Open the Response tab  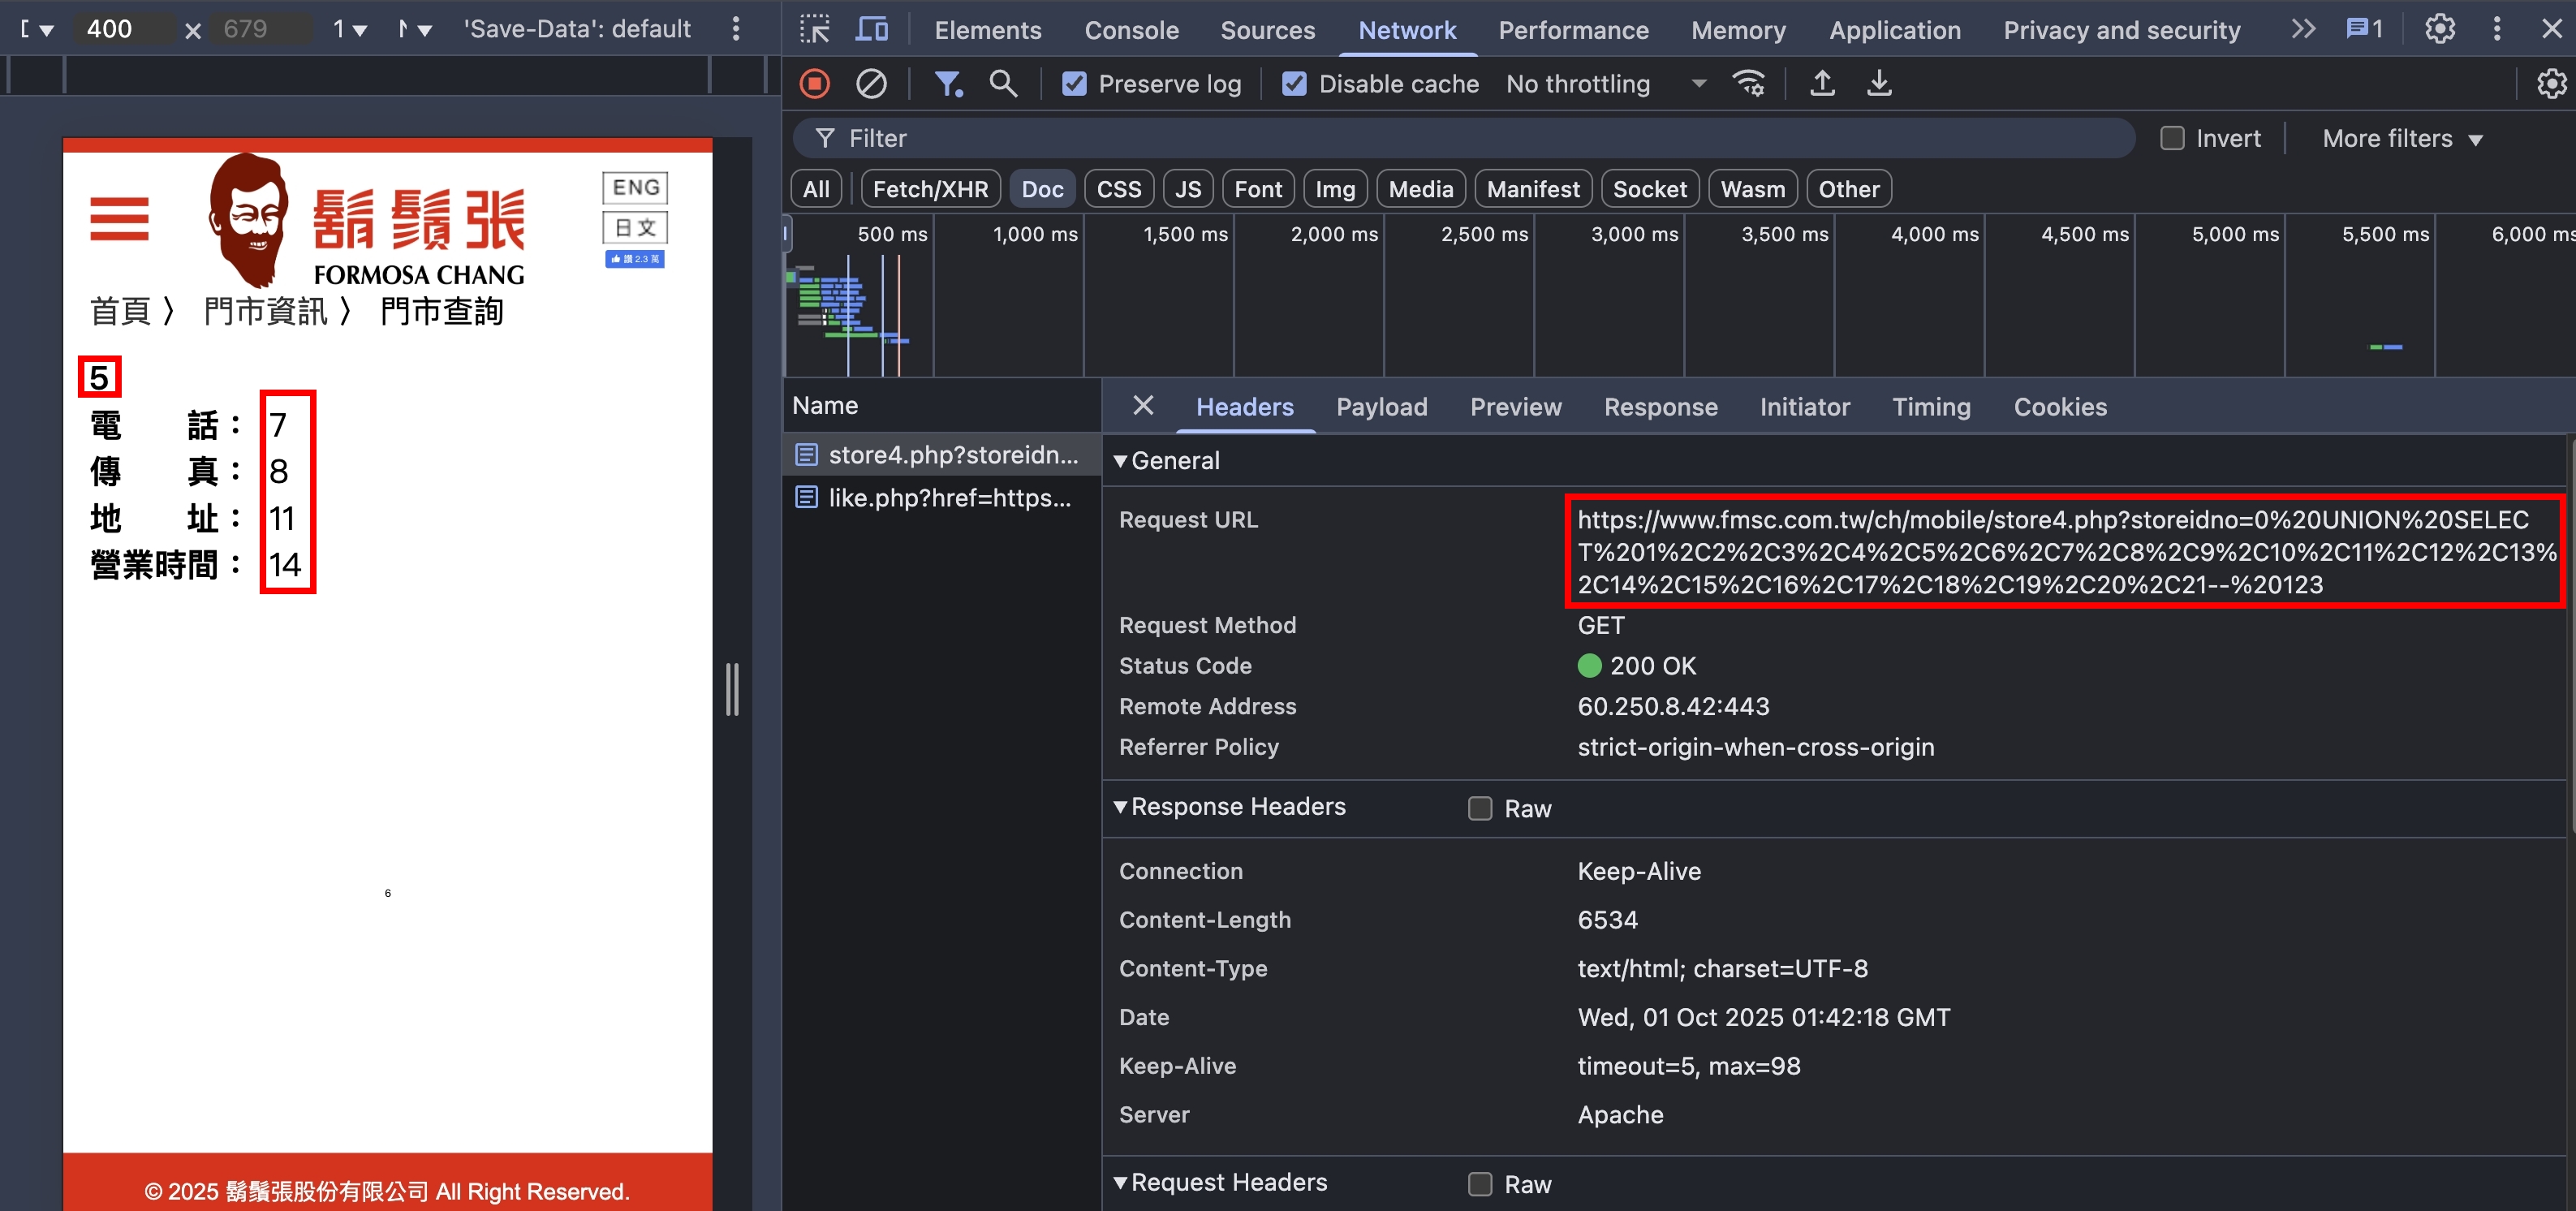(1660, 406)
